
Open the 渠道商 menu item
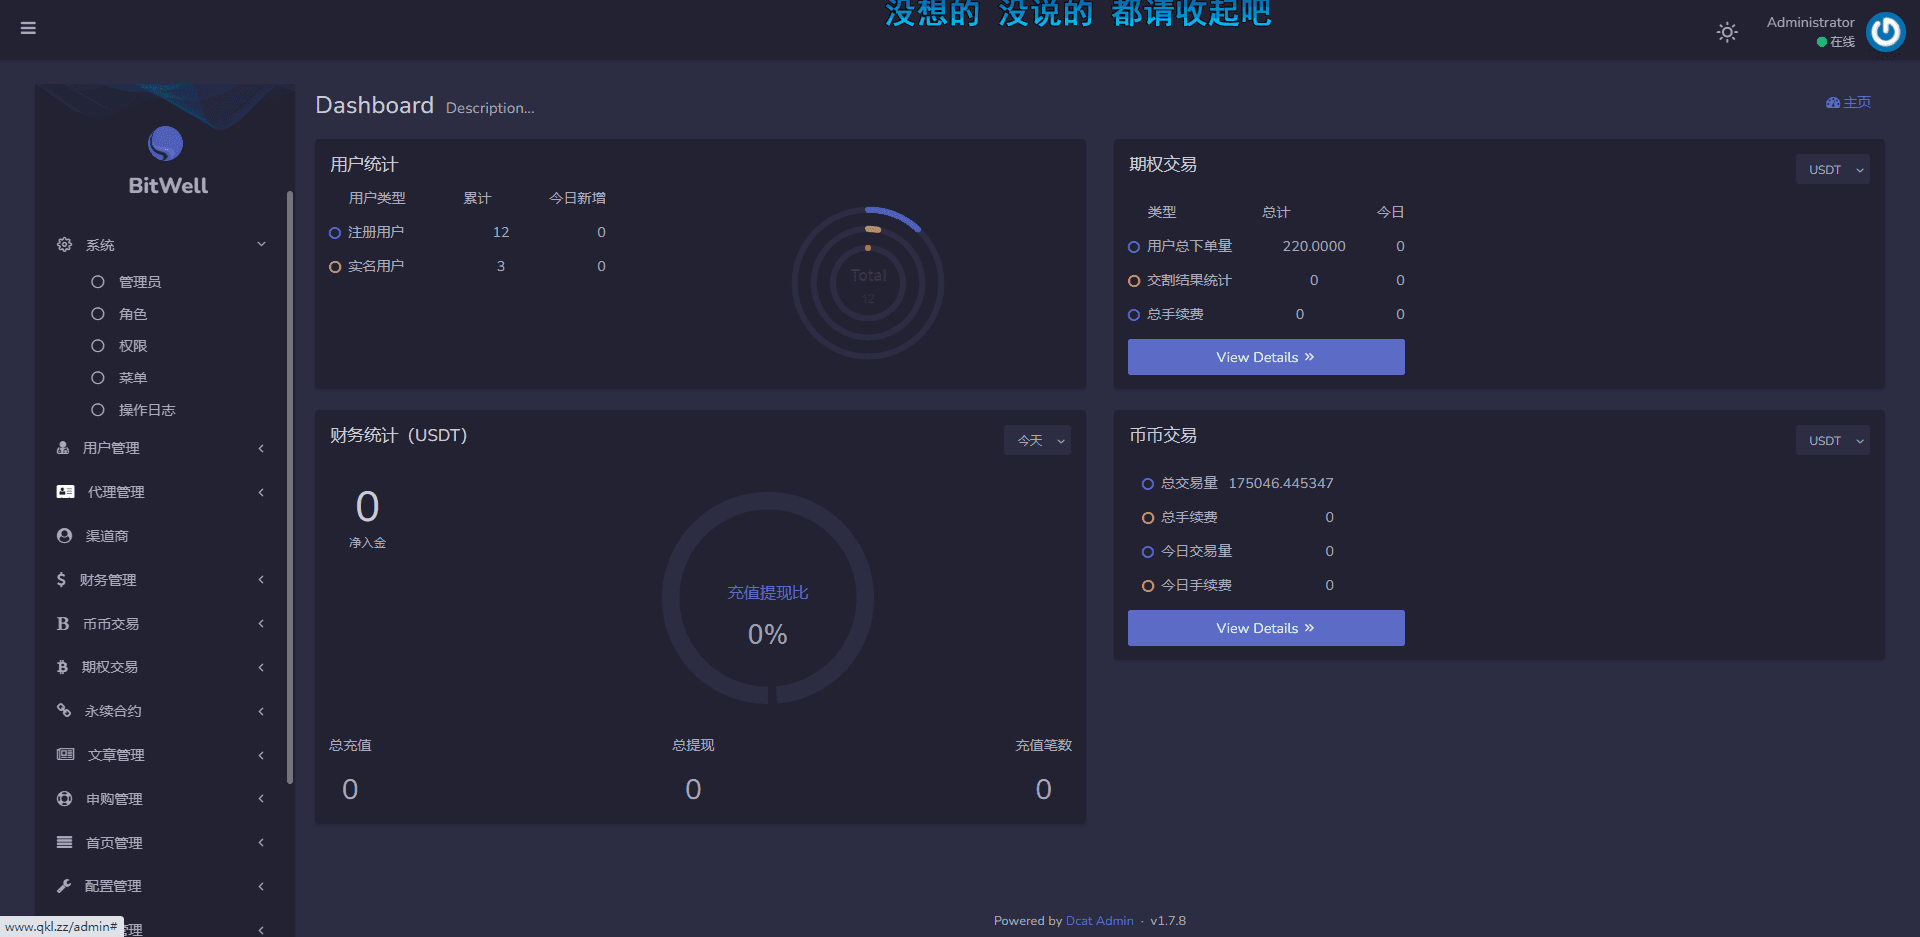pyautogui.click(x=107, y=536)
